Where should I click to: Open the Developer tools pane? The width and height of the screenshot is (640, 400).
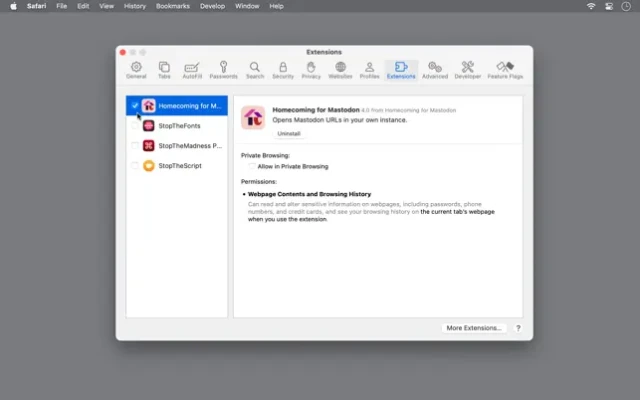click(468, 69)
